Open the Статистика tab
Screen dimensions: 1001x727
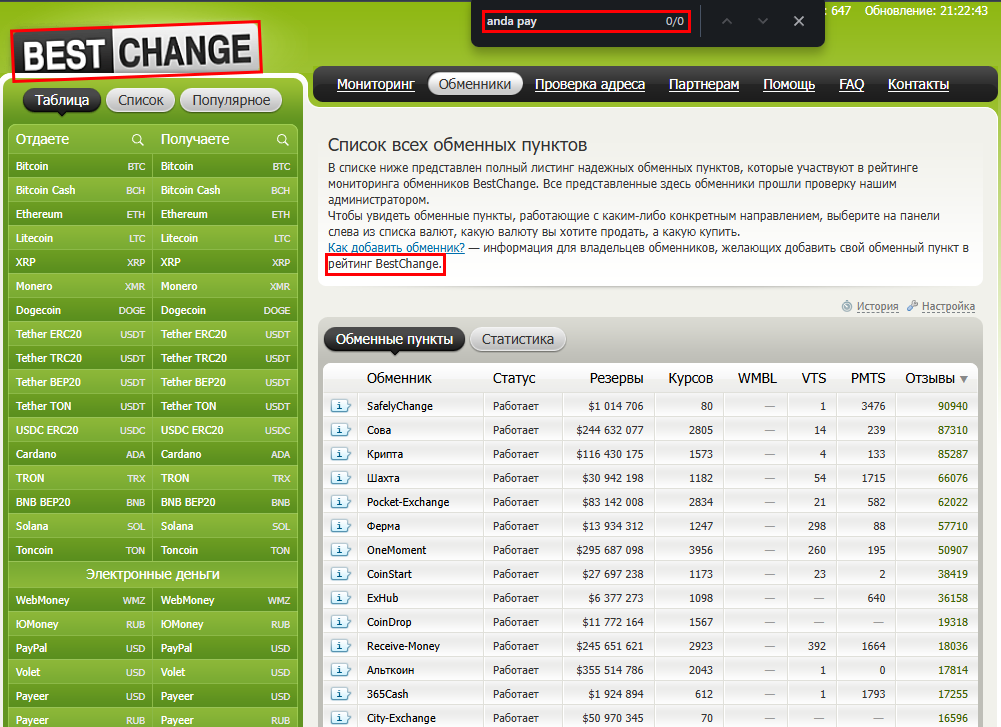(x=517, y=339)
